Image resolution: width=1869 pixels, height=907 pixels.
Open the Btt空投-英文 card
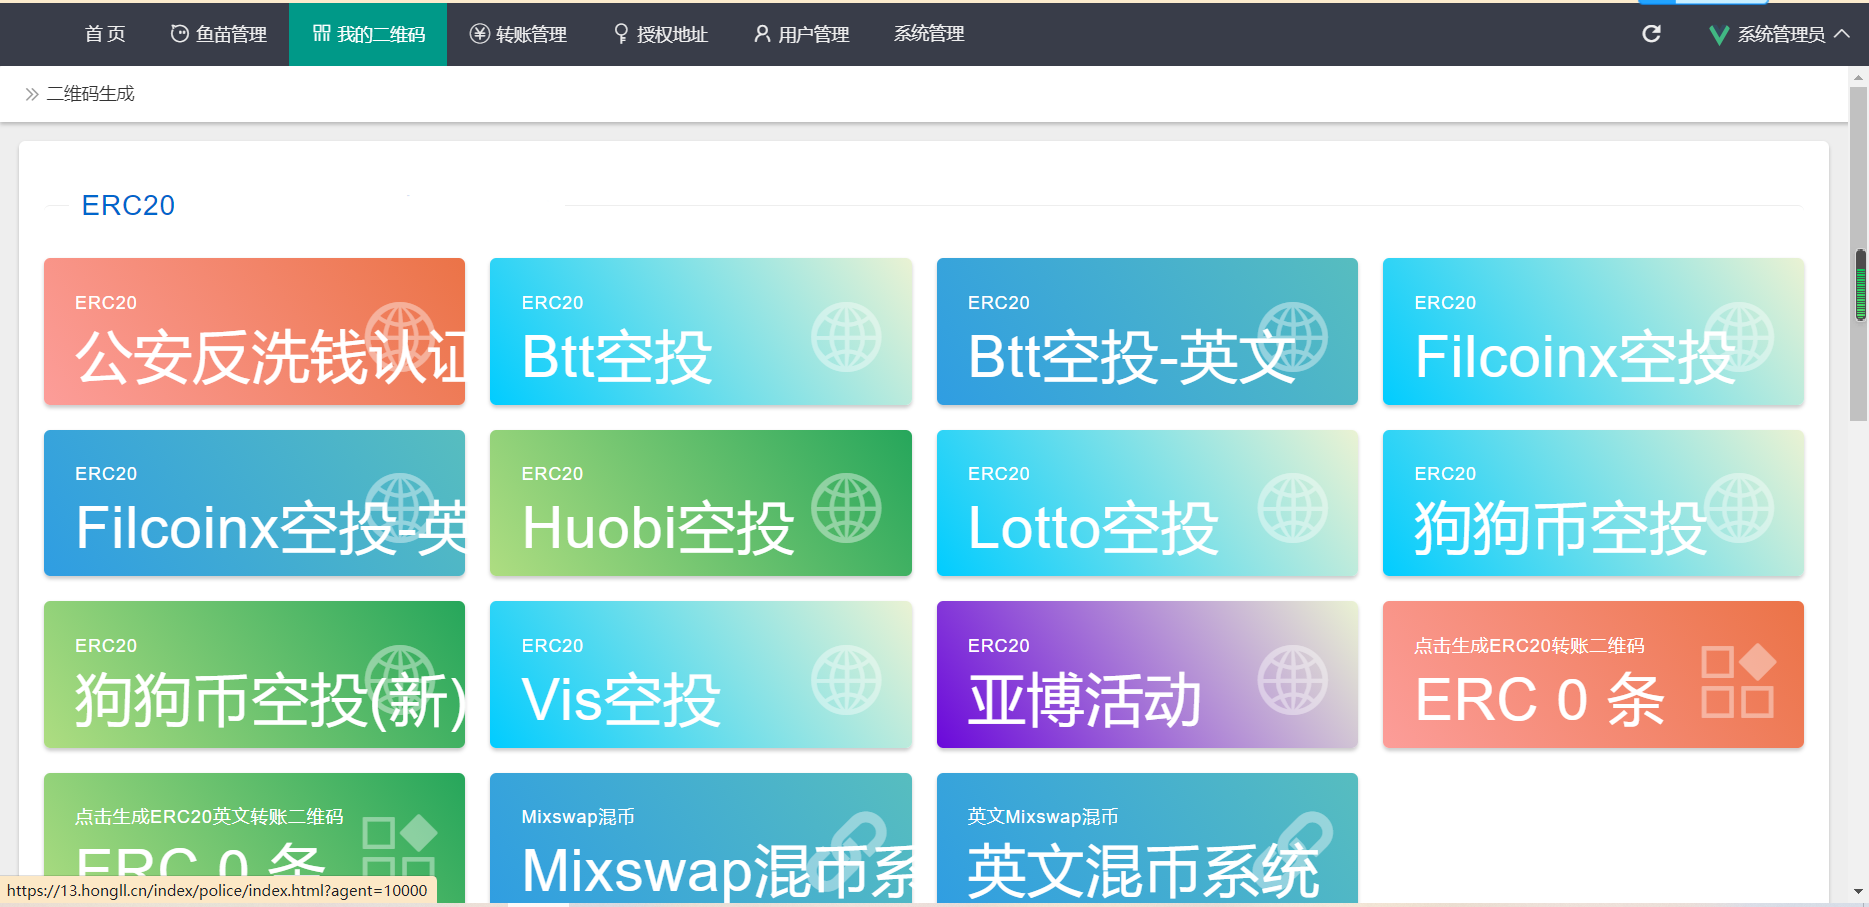1147,331
